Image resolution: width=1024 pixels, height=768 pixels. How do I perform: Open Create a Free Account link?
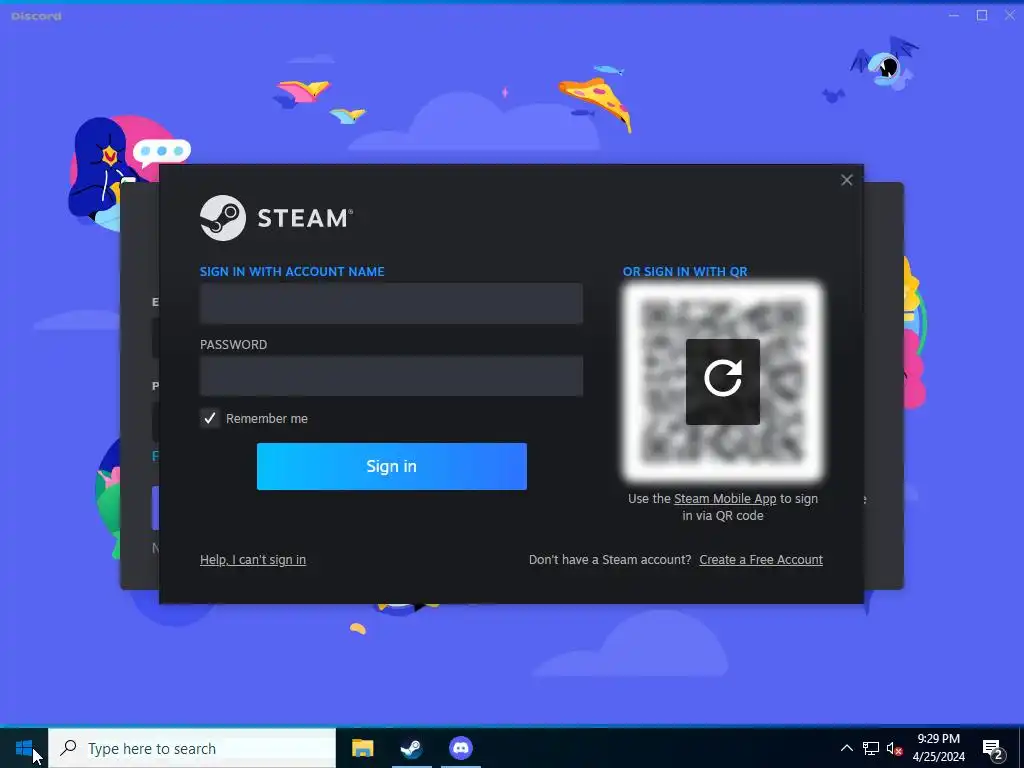tap(761, 560)
